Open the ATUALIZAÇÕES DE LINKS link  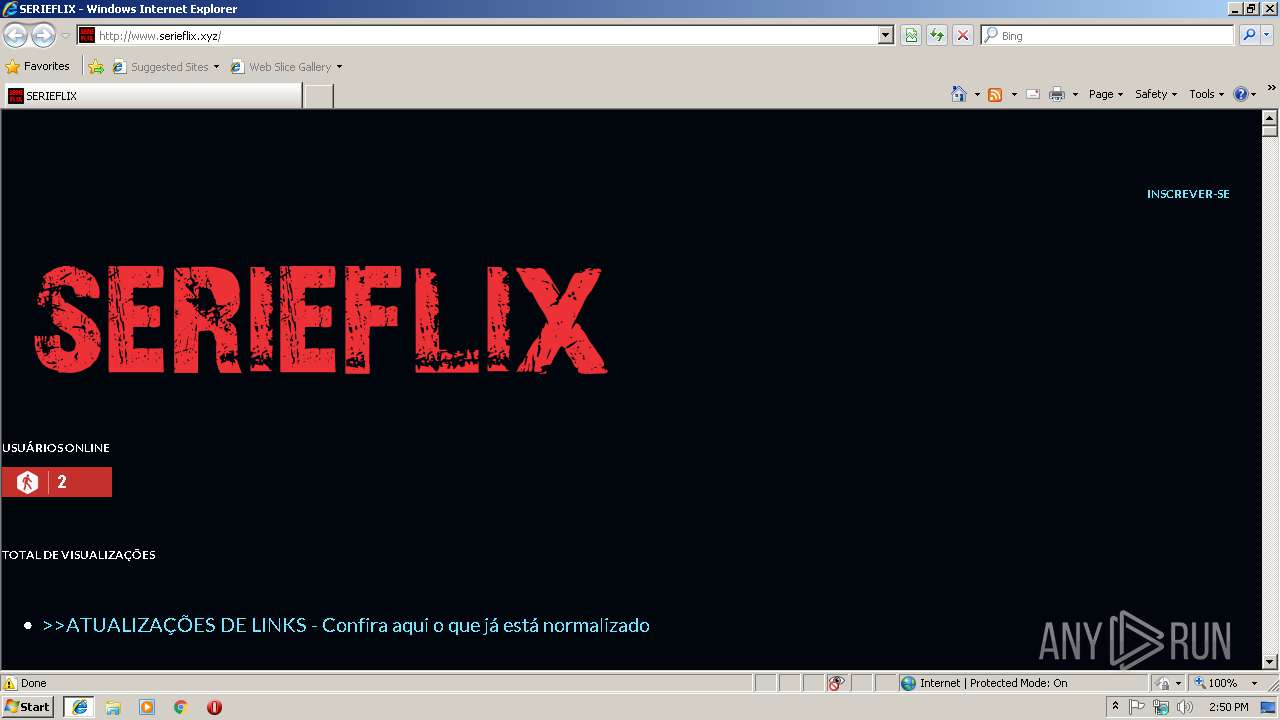346,625
